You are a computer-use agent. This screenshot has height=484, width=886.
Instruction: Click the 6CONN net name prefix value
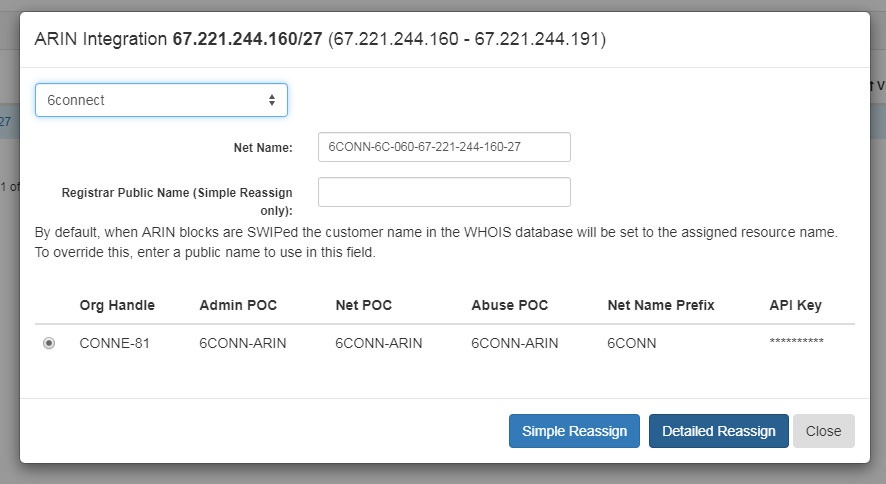pyautogui.click(x=632, y=343)
